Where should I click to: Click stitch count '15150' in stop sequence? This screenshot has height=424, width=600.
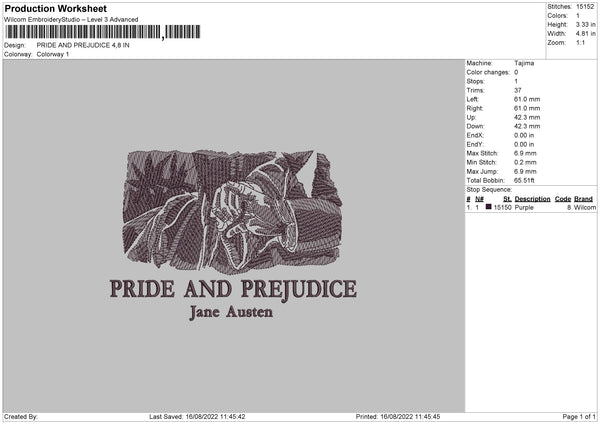(x=502, y=207)
